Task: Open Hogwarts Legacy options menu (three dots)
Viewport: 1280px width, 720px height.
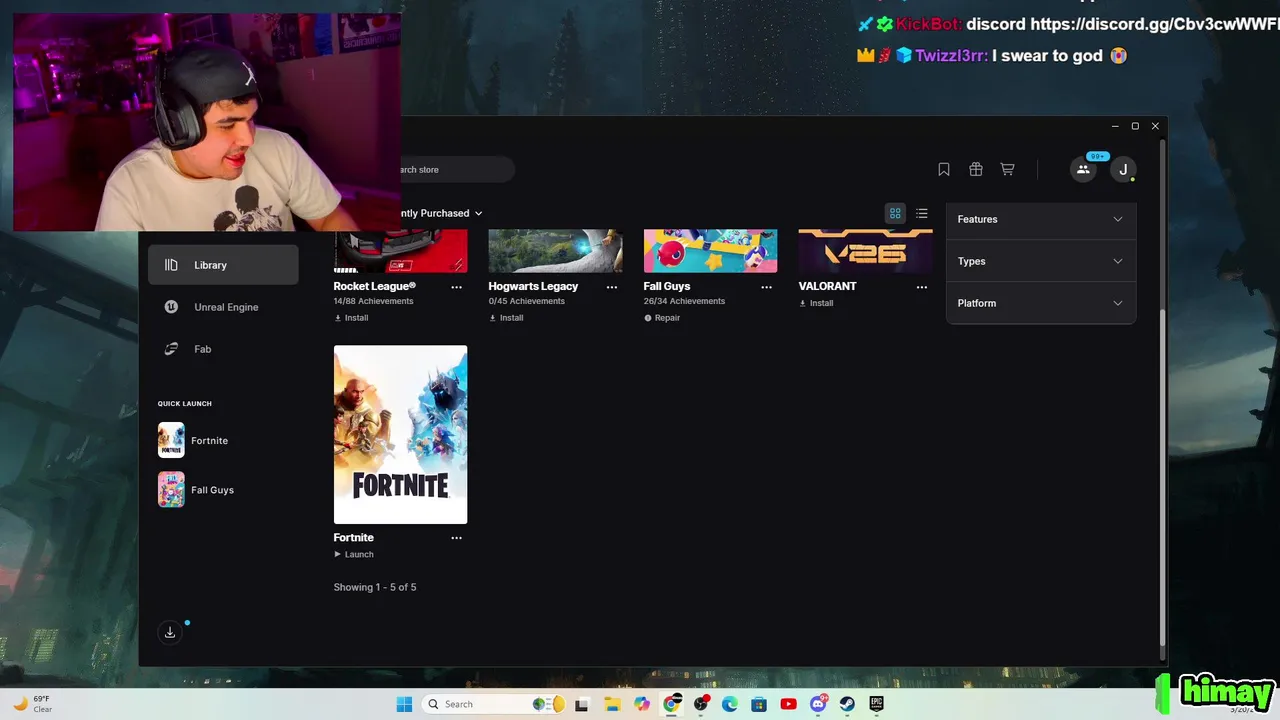Action: click(x=611, y=287)
